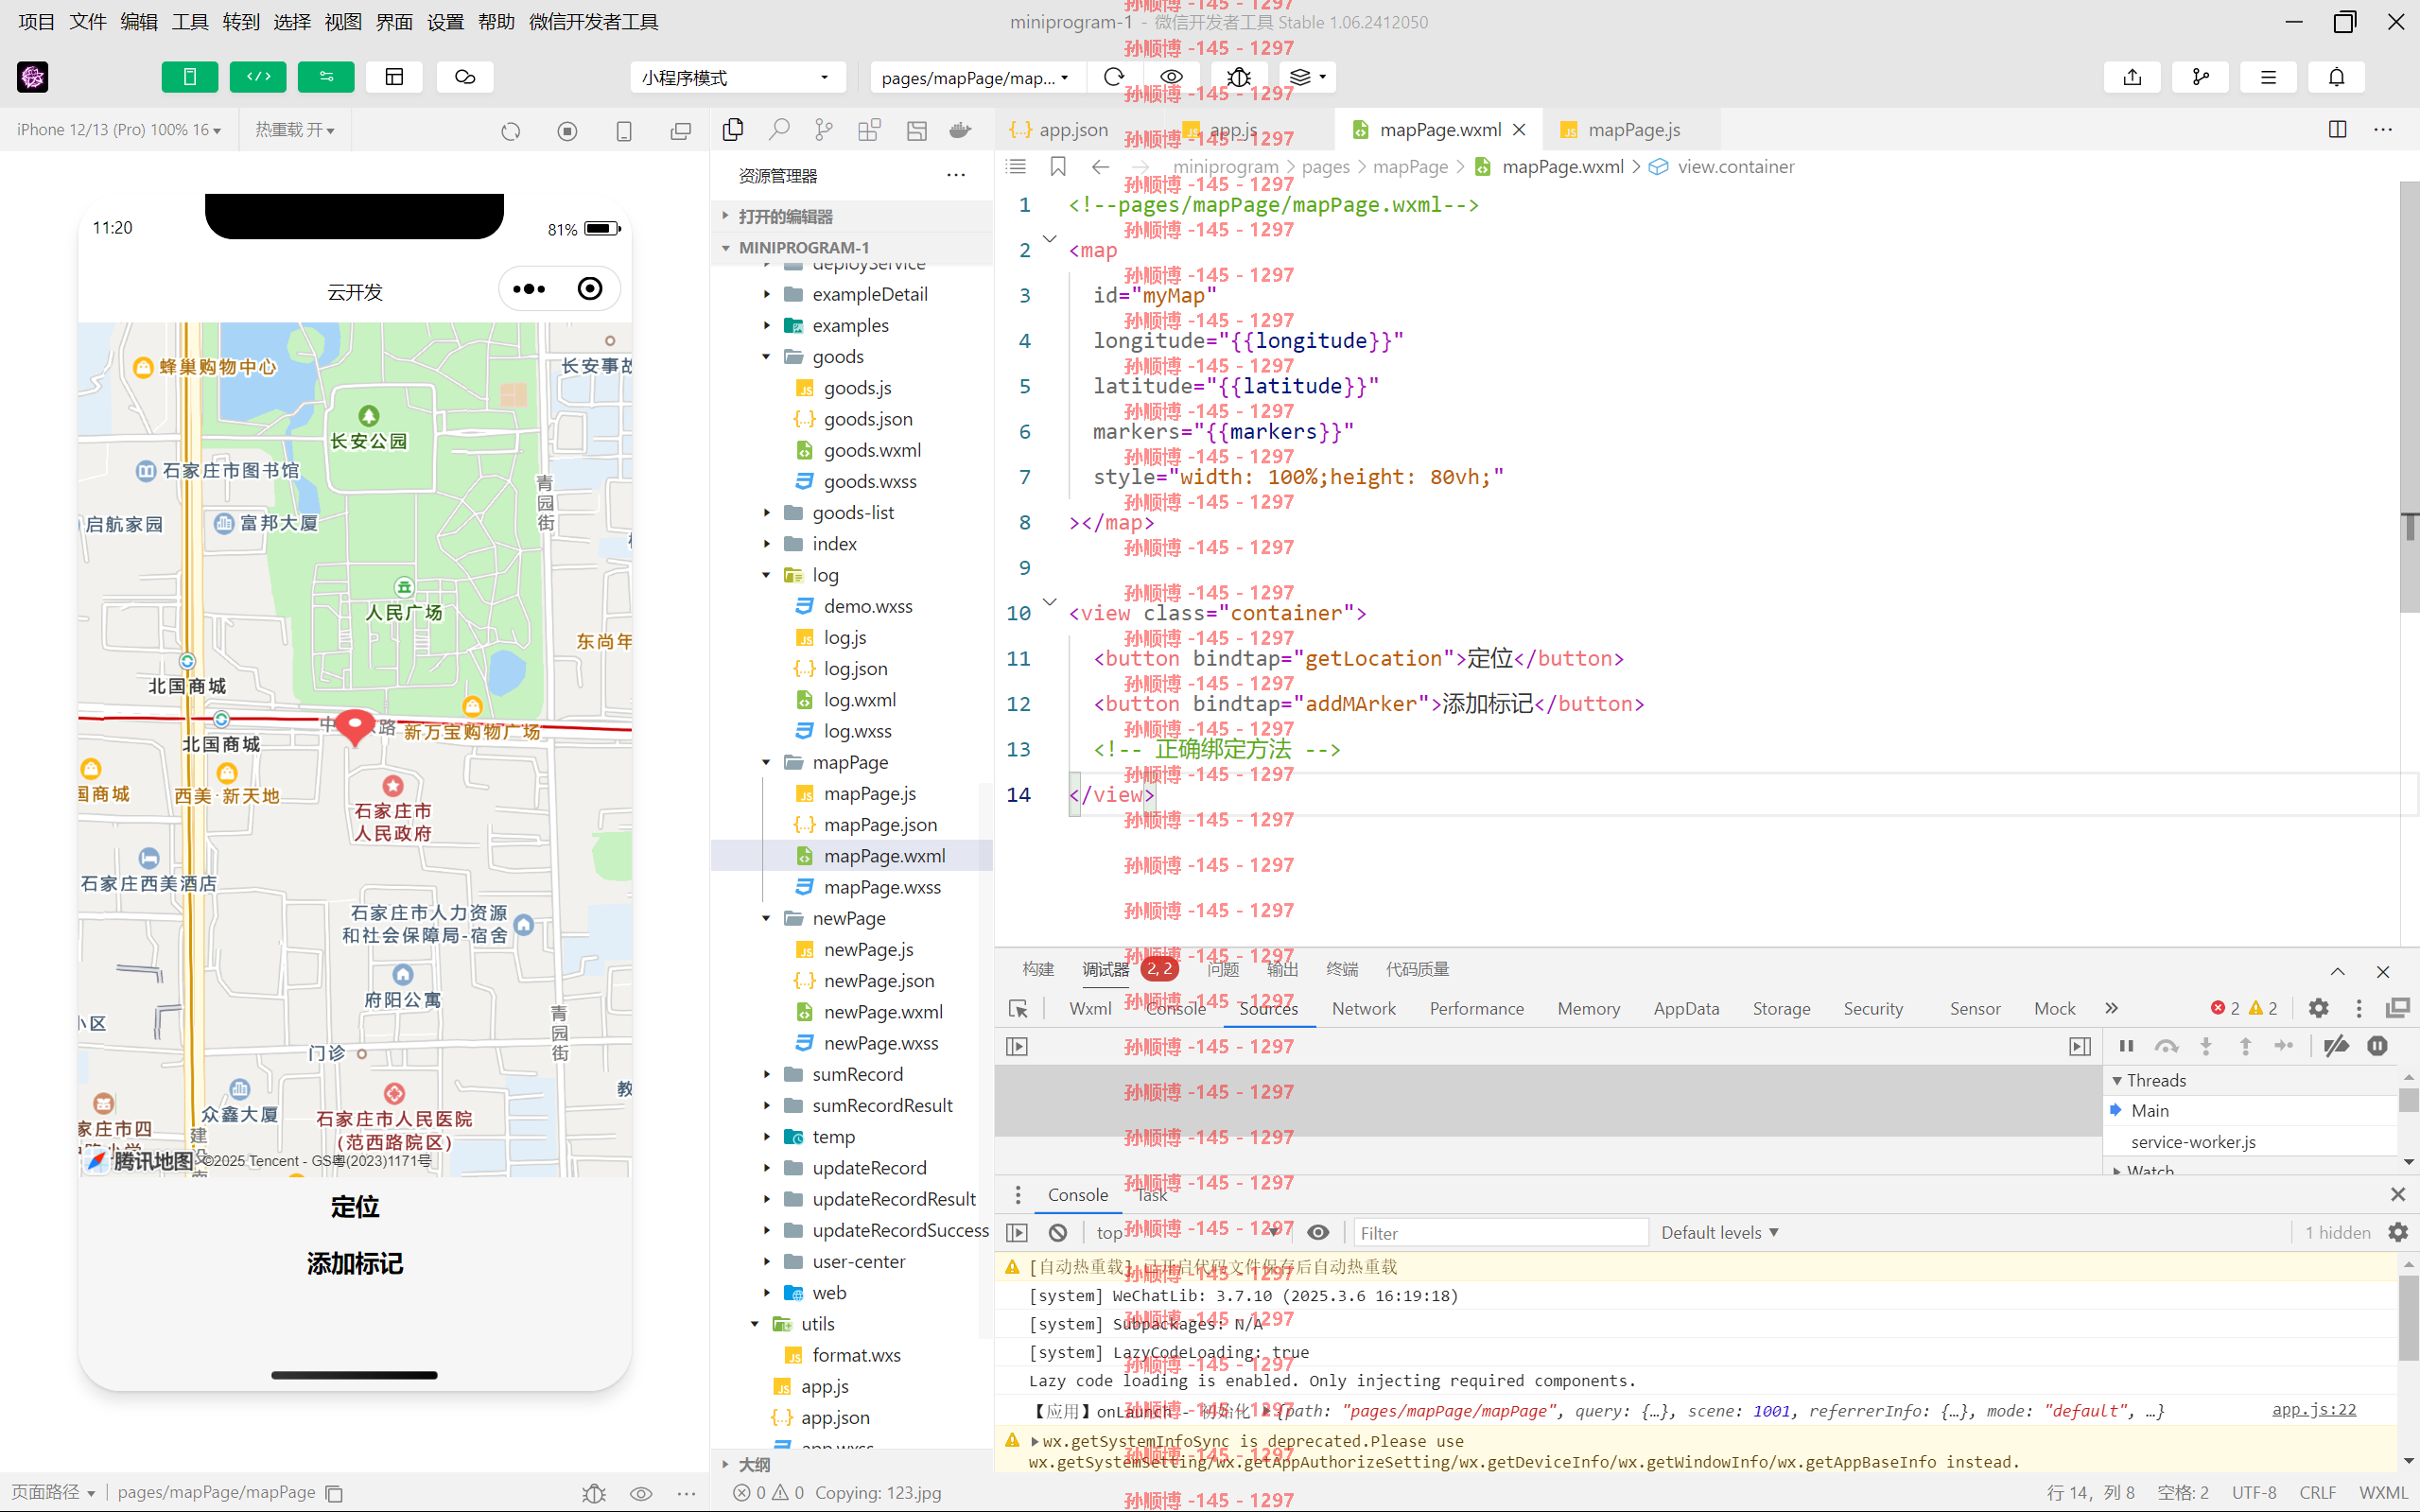Open the visual layout tool
Viewport: 2420px width, 1512px height.
tap(394, 77)
